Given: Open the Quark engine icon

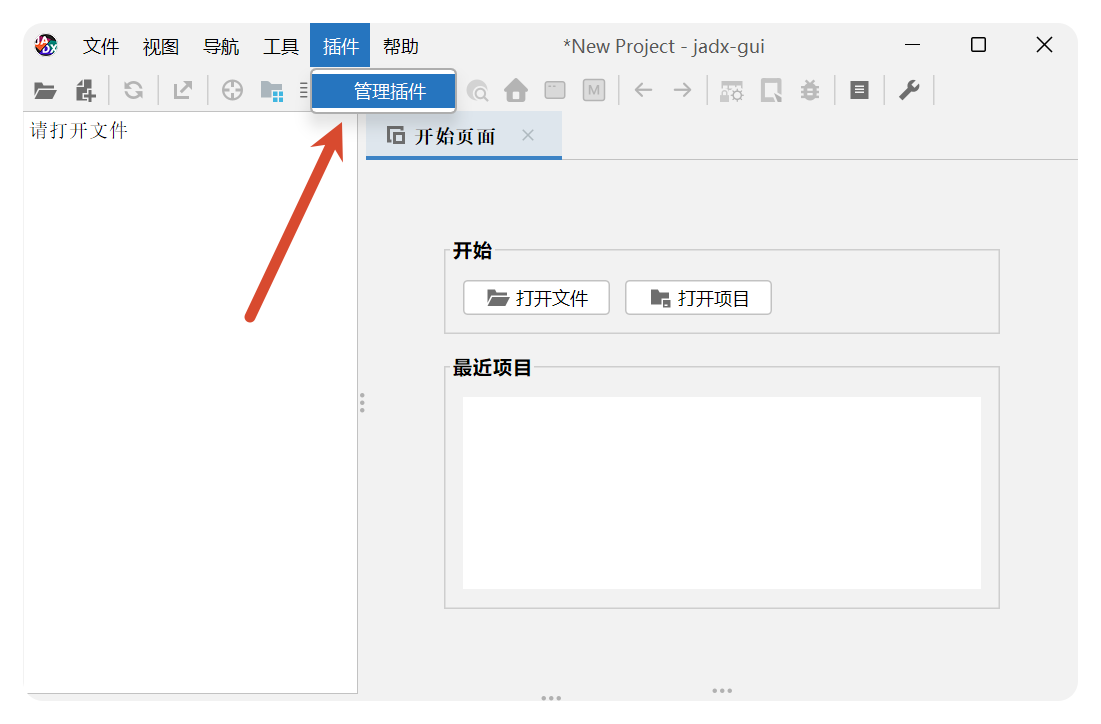Looking at the screenshot, I should [x=771, y=91].
